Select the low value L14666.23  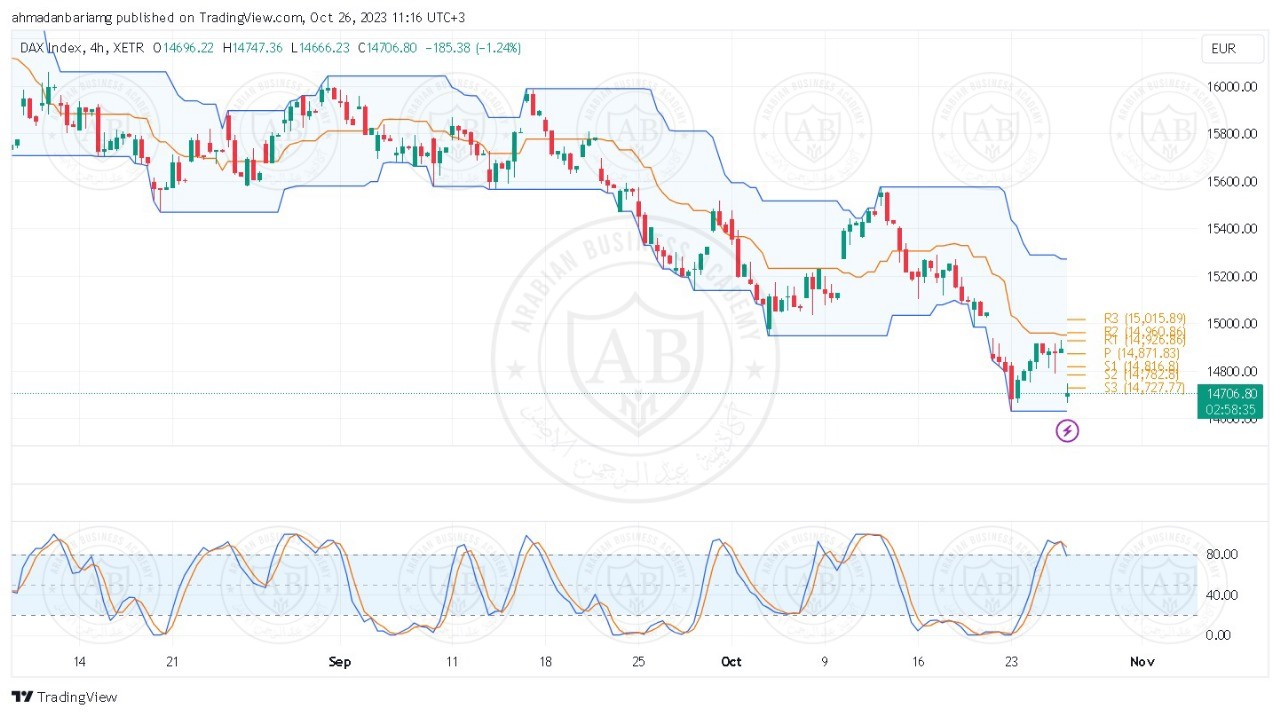[320, 48]
